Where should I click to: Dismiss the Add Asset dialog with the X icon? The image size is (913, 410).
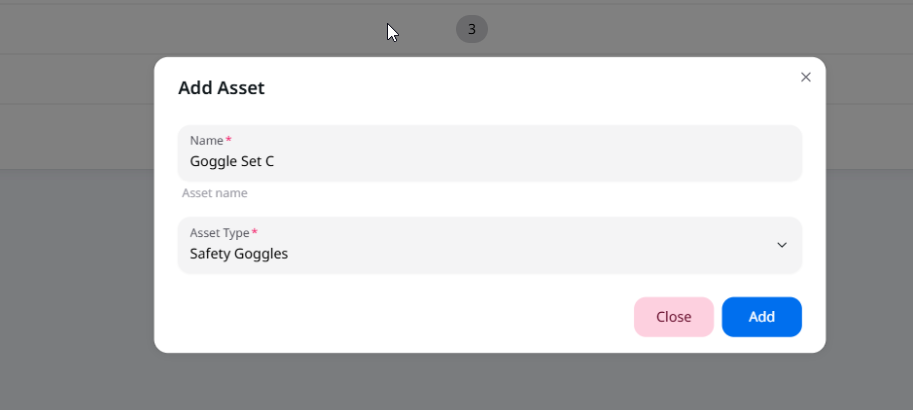click(805, 77)
